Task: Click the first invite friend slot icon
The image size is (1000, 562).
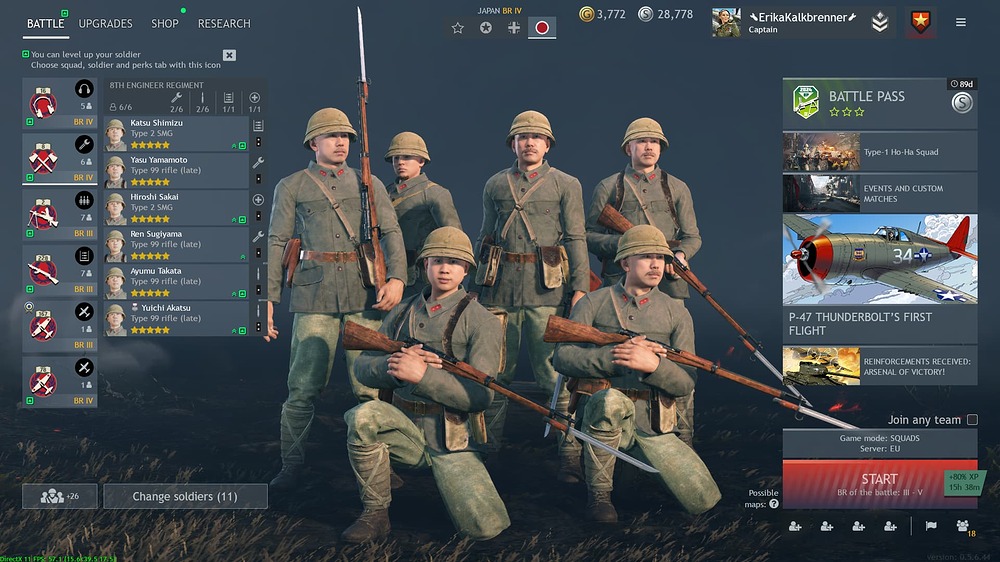Action: click(795, 526)
